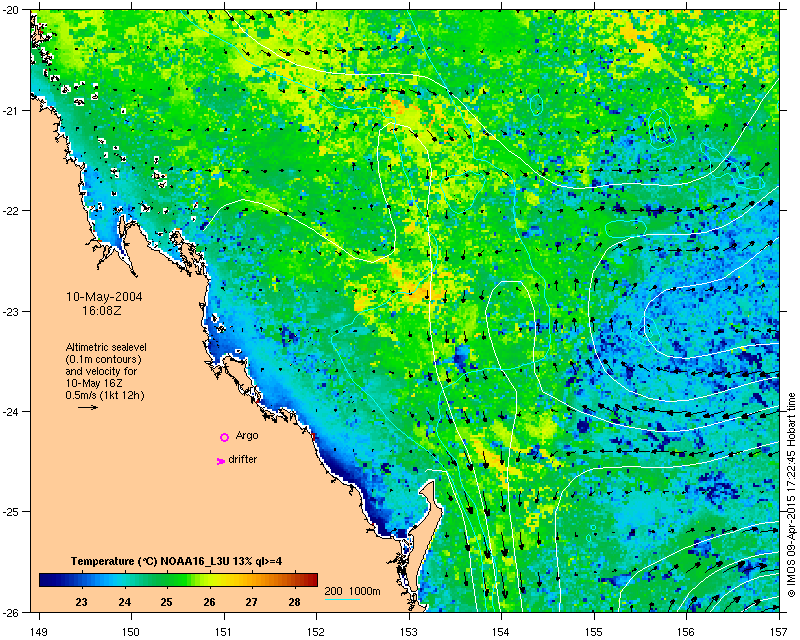Click the cyan 200m contour legend line
Viewport: 800px width, 640px height.
(x=342, y=599)
